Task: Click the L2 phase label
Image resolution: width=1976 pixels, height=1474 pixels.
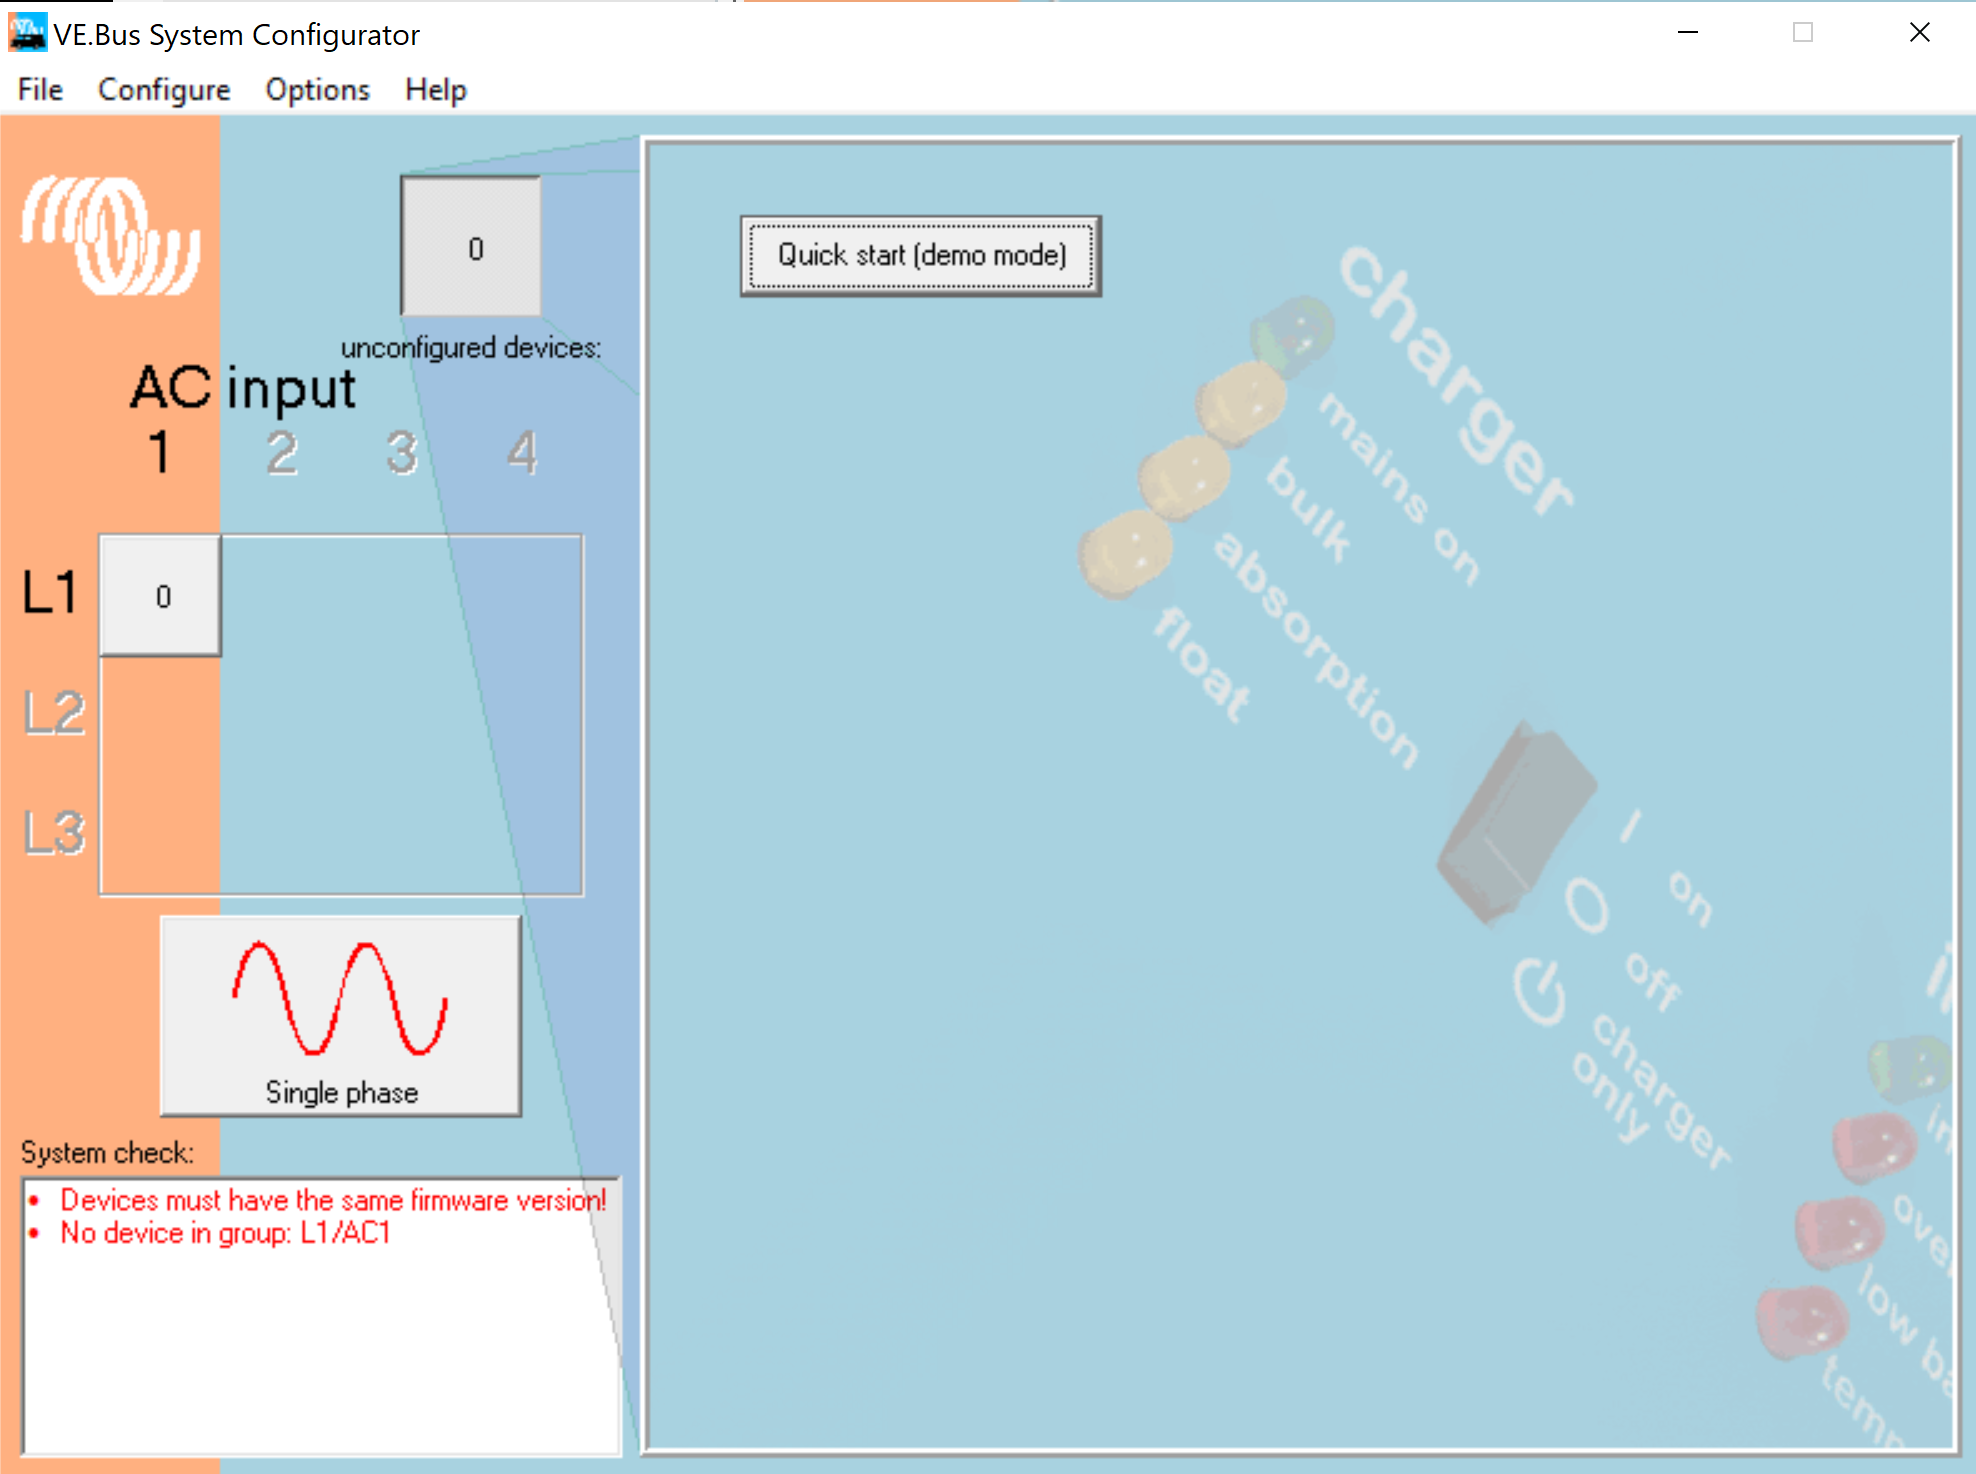Action: click(x=54, y=712)
